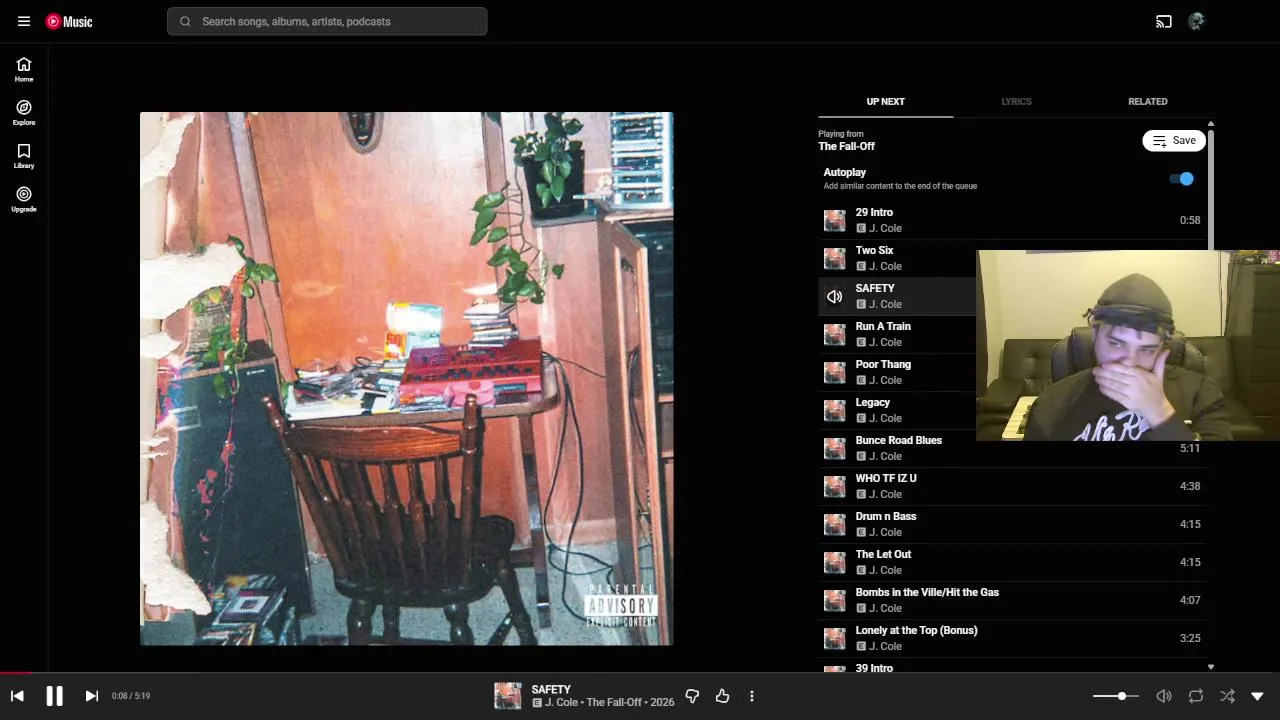The image size is (1280, 720).
Task: Click the player bar song thumbnail
Action: [508, 696]
